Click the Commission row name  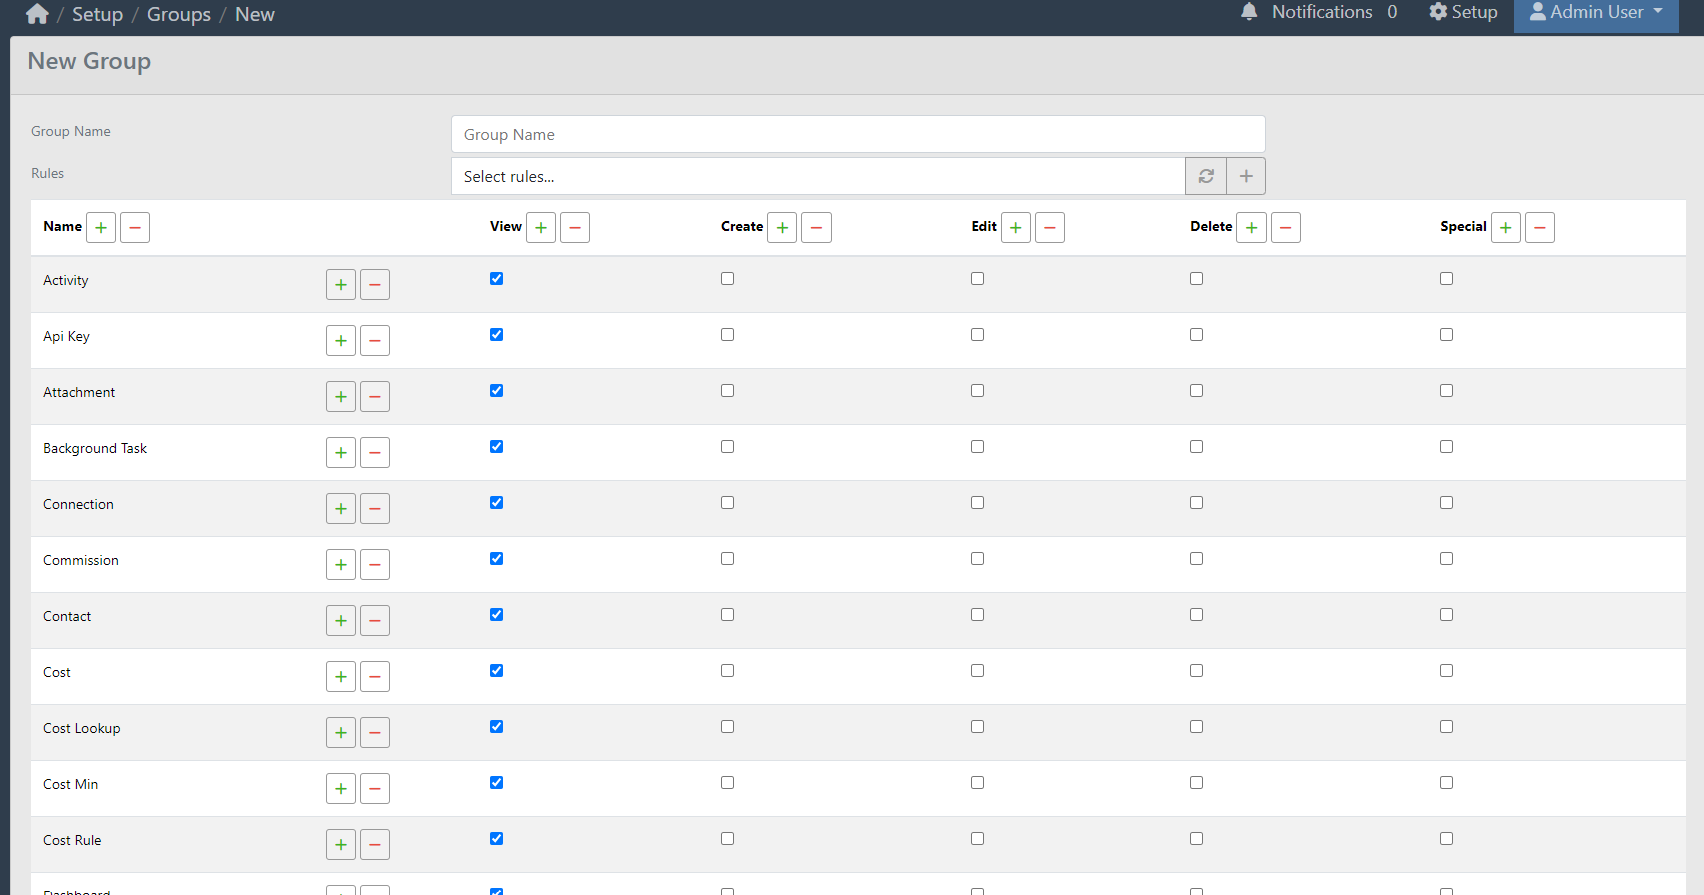click(81, 560)
